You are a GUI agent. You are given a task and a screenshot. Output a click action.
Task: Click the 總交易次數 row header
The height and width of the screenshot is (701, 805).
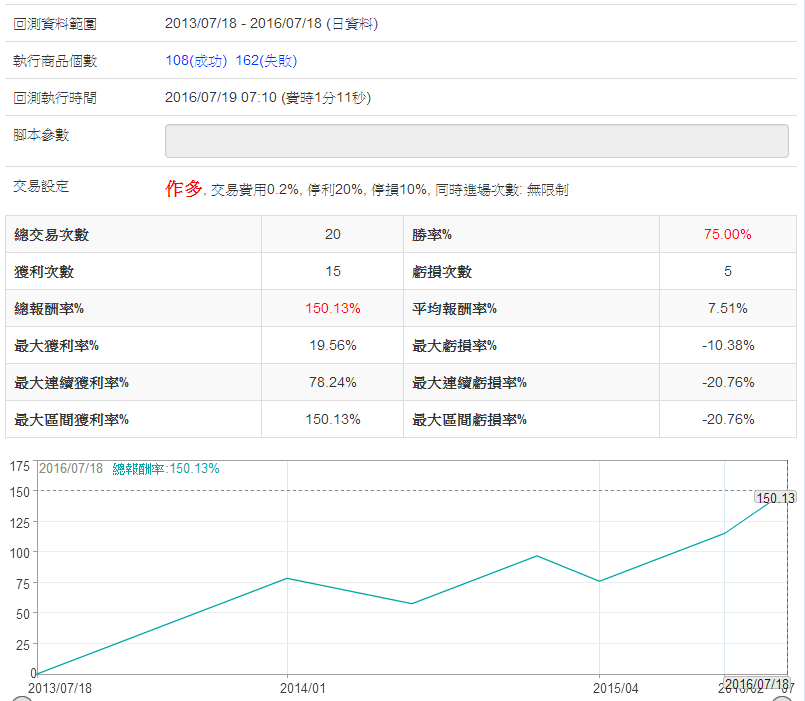52,235
